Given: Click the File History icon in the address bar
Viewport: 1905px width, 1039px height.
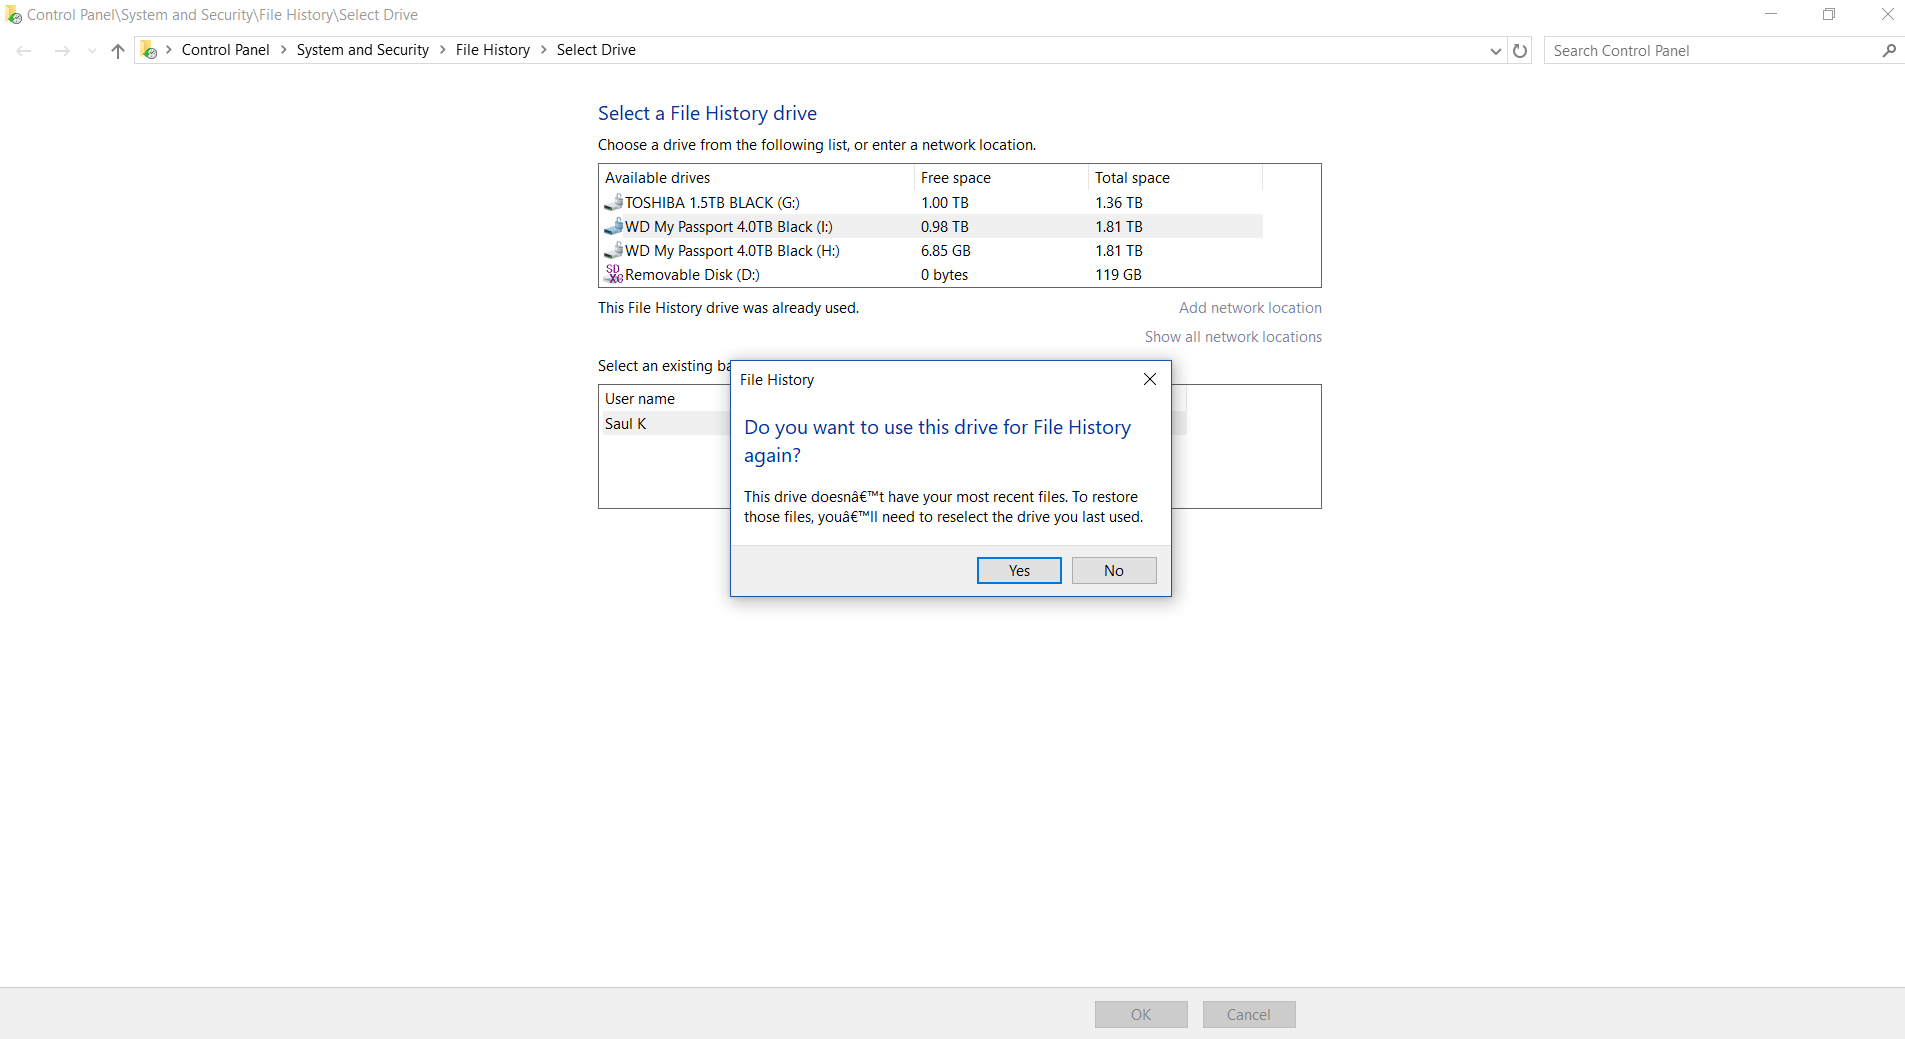Looking at the screenshot, I should 149,49.
